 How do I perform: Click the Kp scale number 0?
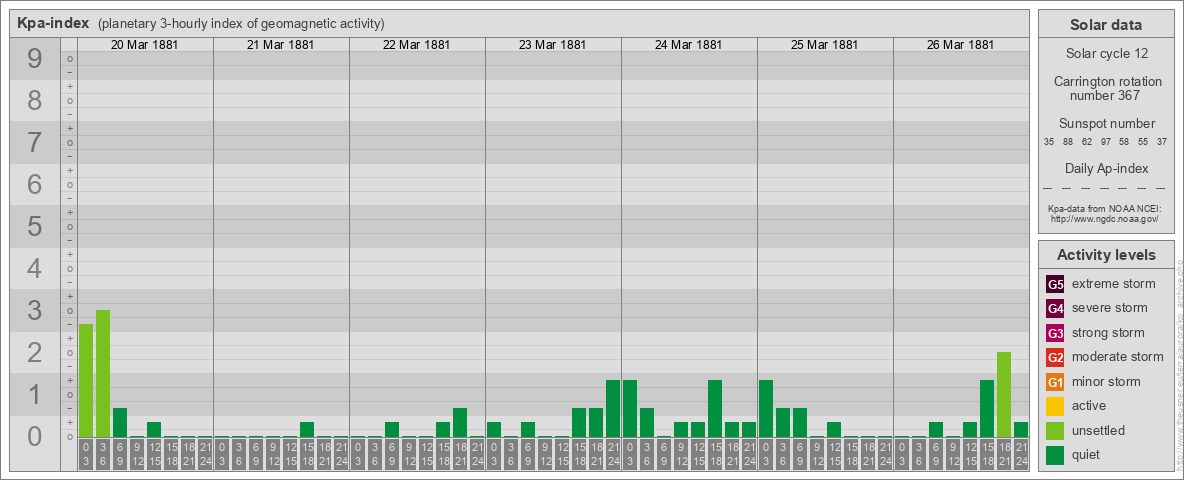[35, 436]
